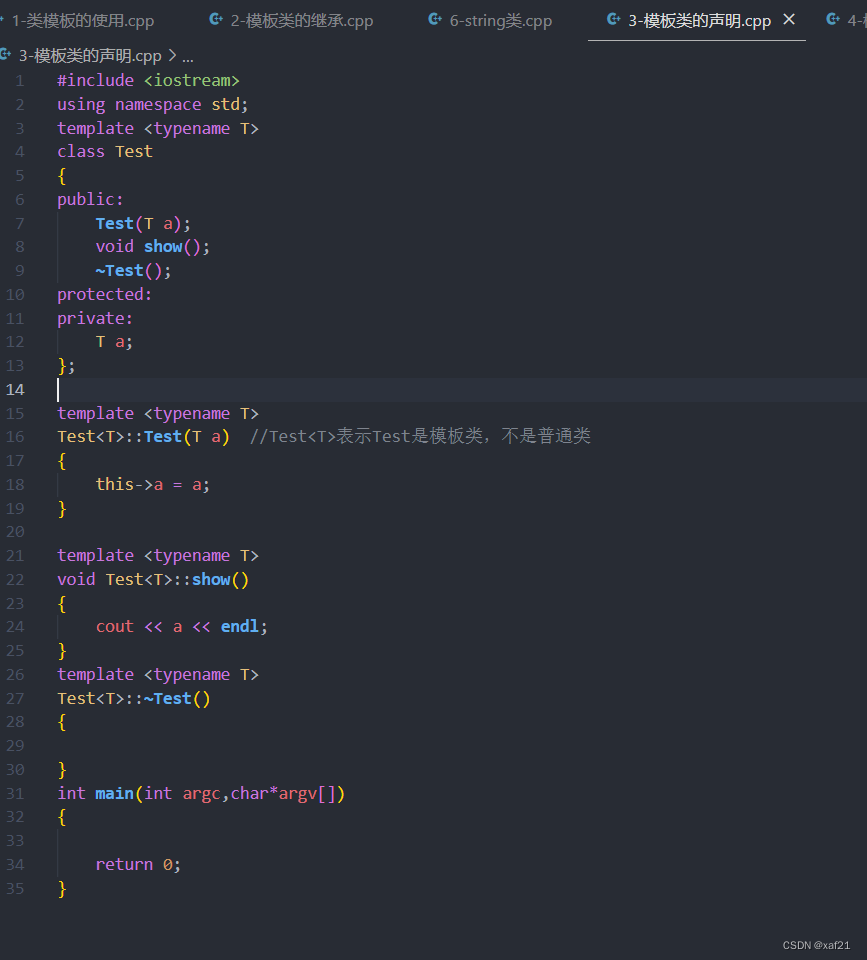
Task: Click the C++ file icon in the breadcrumb
Action: click(x=6, y=55)
